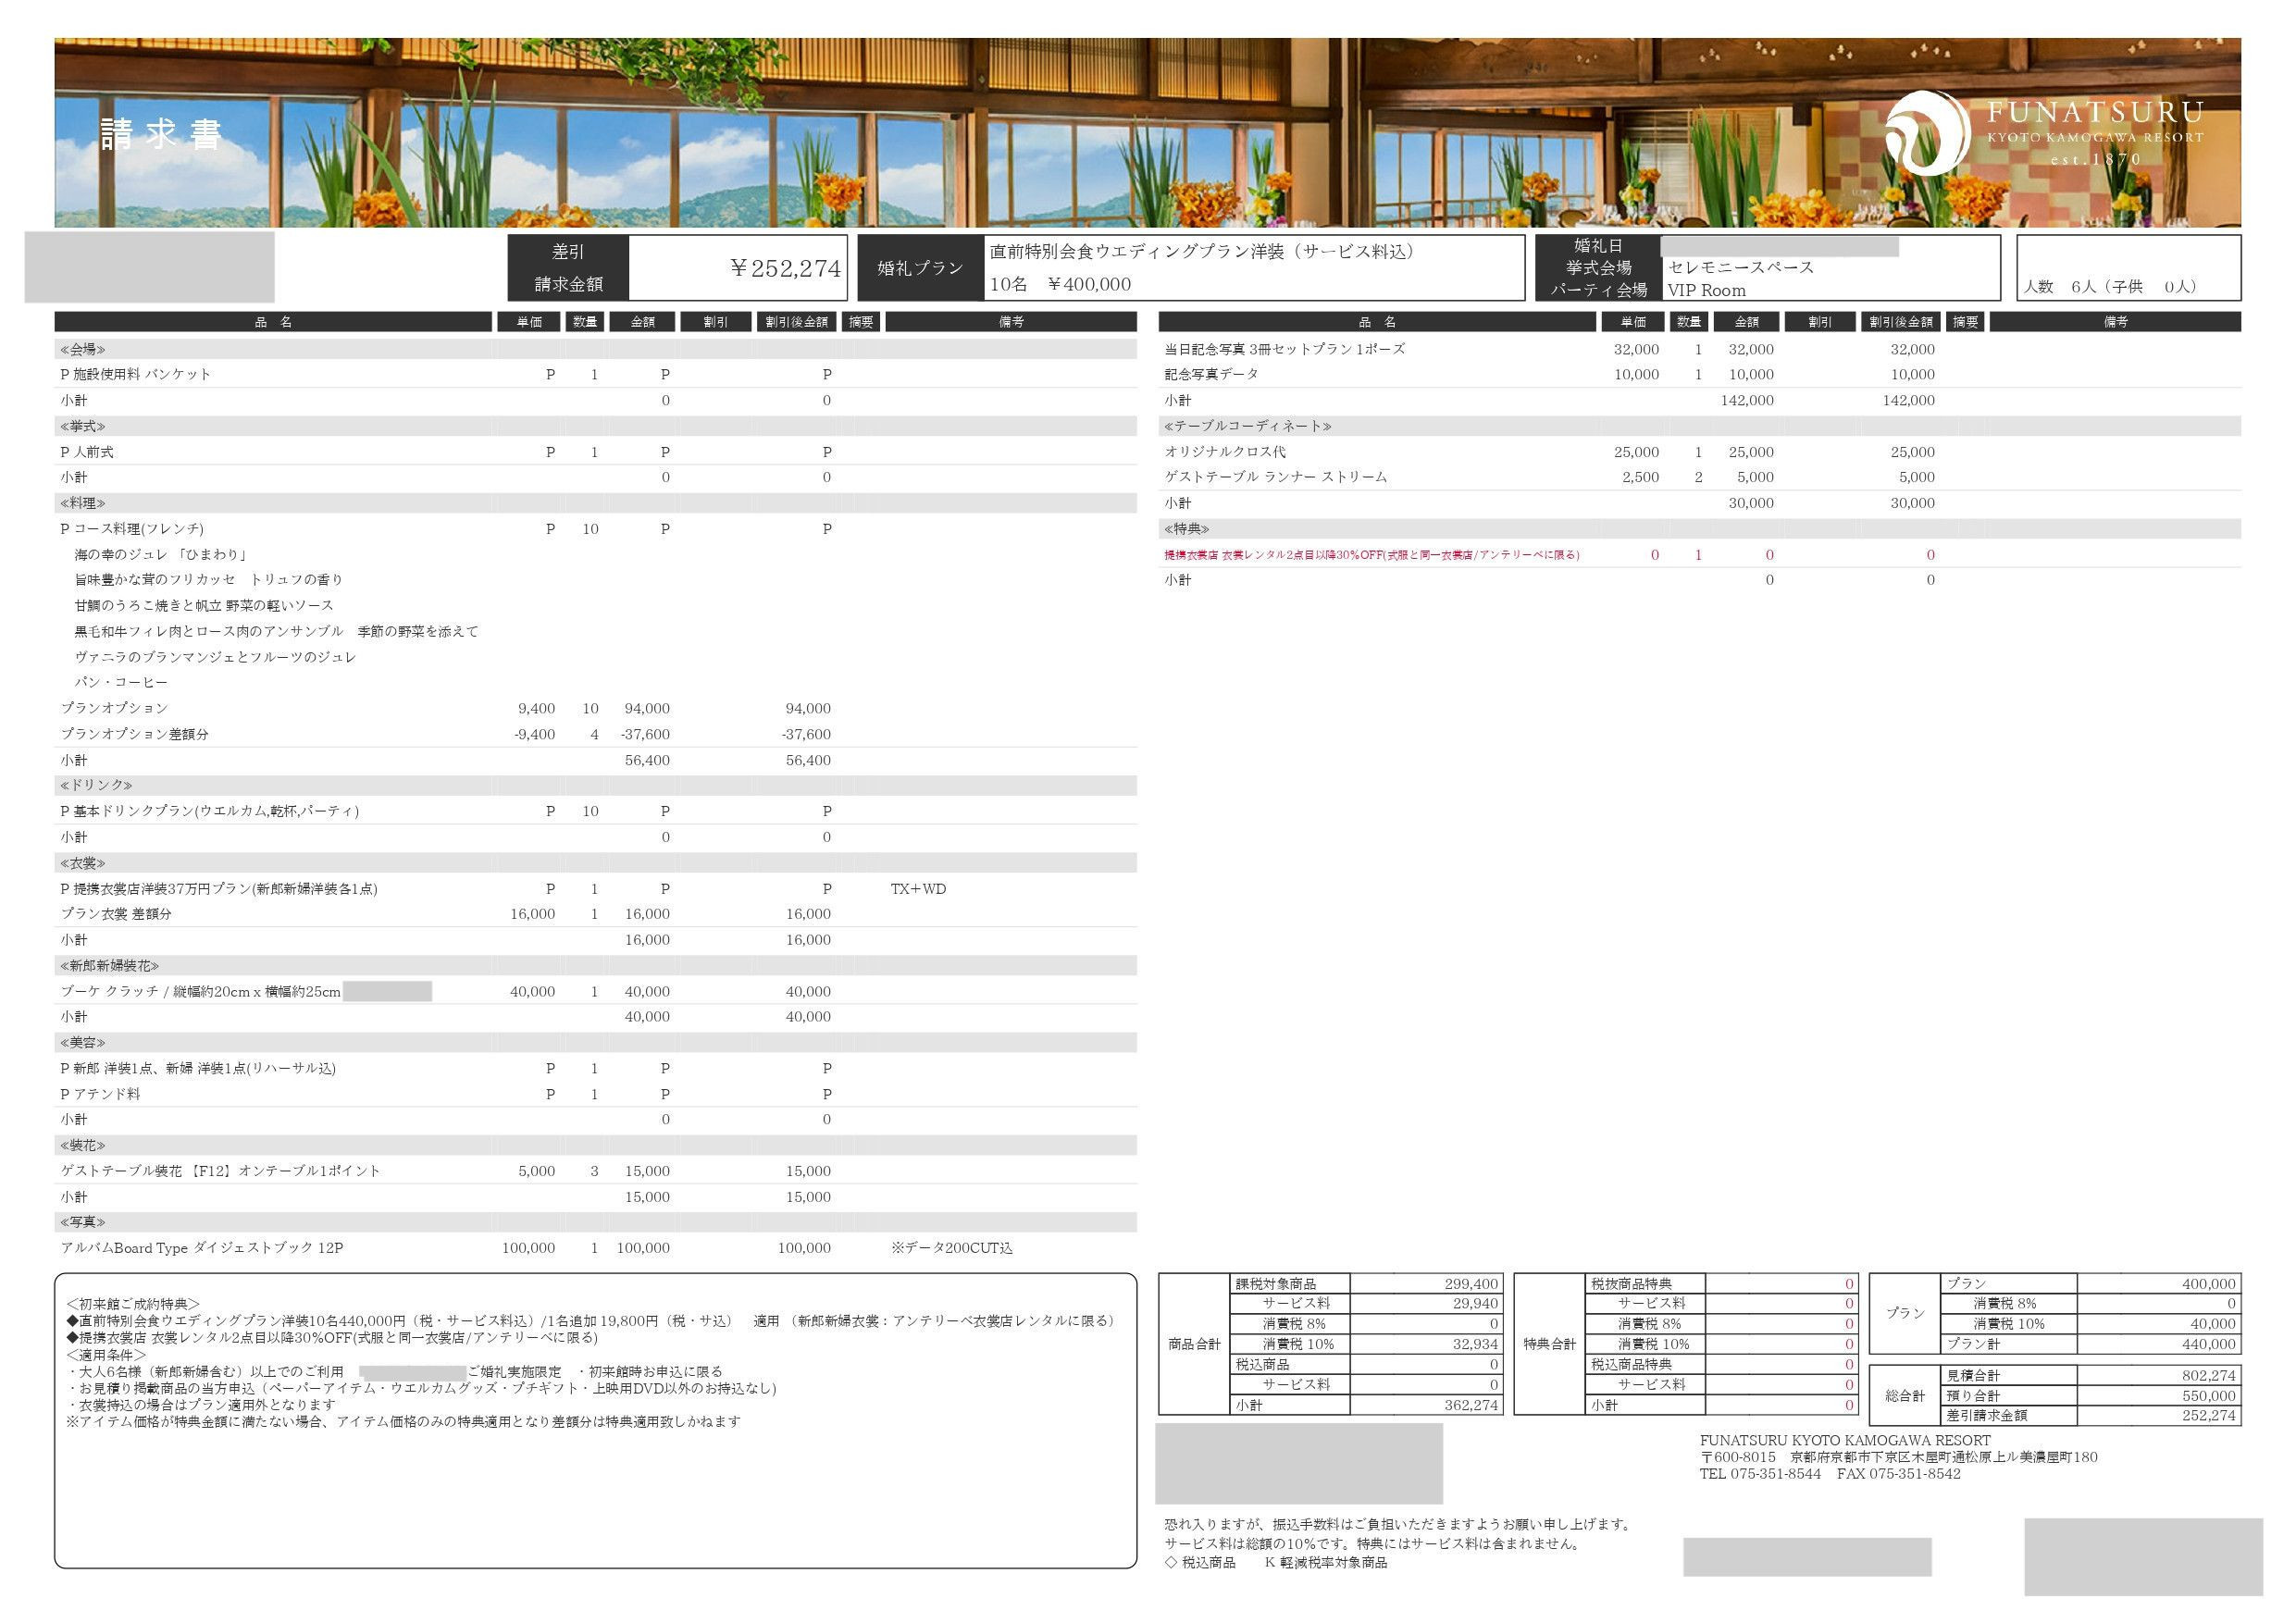The width and height of the screenshot is (2296, 1623).
Task: Click the service charge value '29,940'
Action: tap(1475, 1304)
